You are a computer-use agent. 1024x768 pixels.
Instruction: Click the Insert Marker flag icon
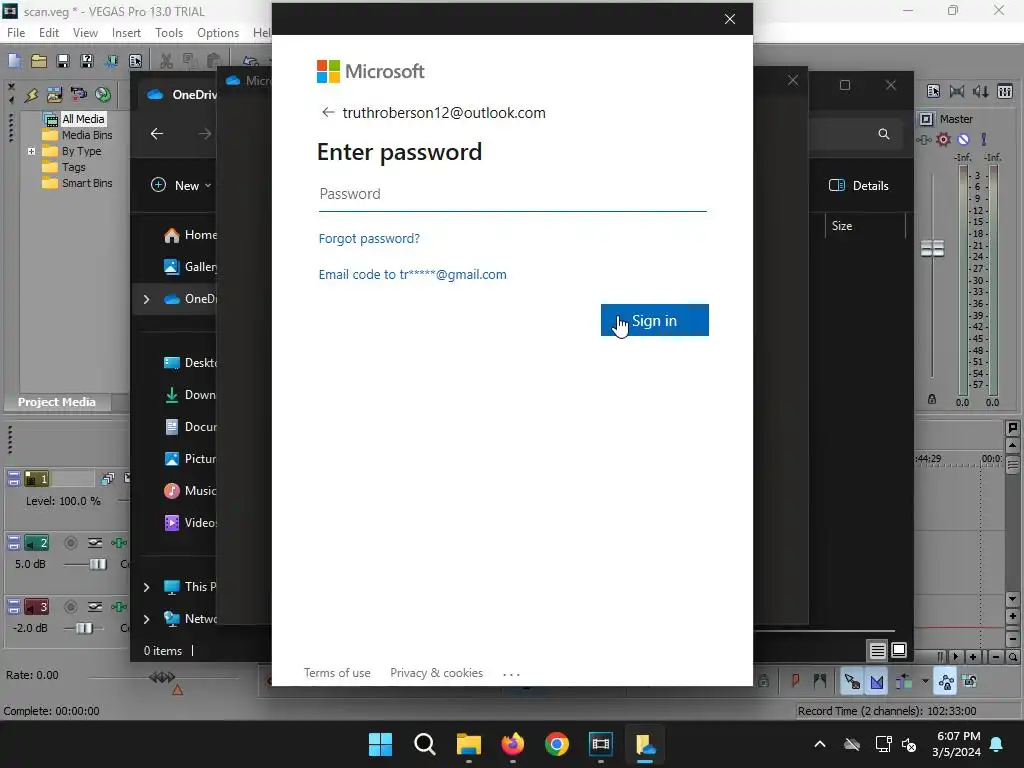point(795,681)
